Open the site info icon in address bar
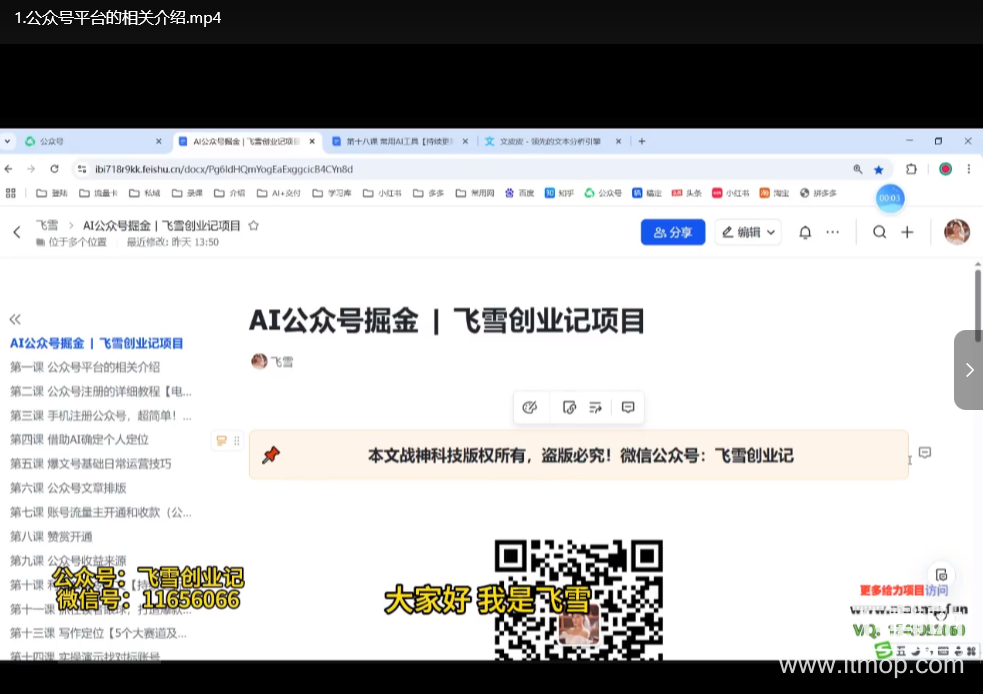Viewport: 983px width, 694px height. [81, 169]
